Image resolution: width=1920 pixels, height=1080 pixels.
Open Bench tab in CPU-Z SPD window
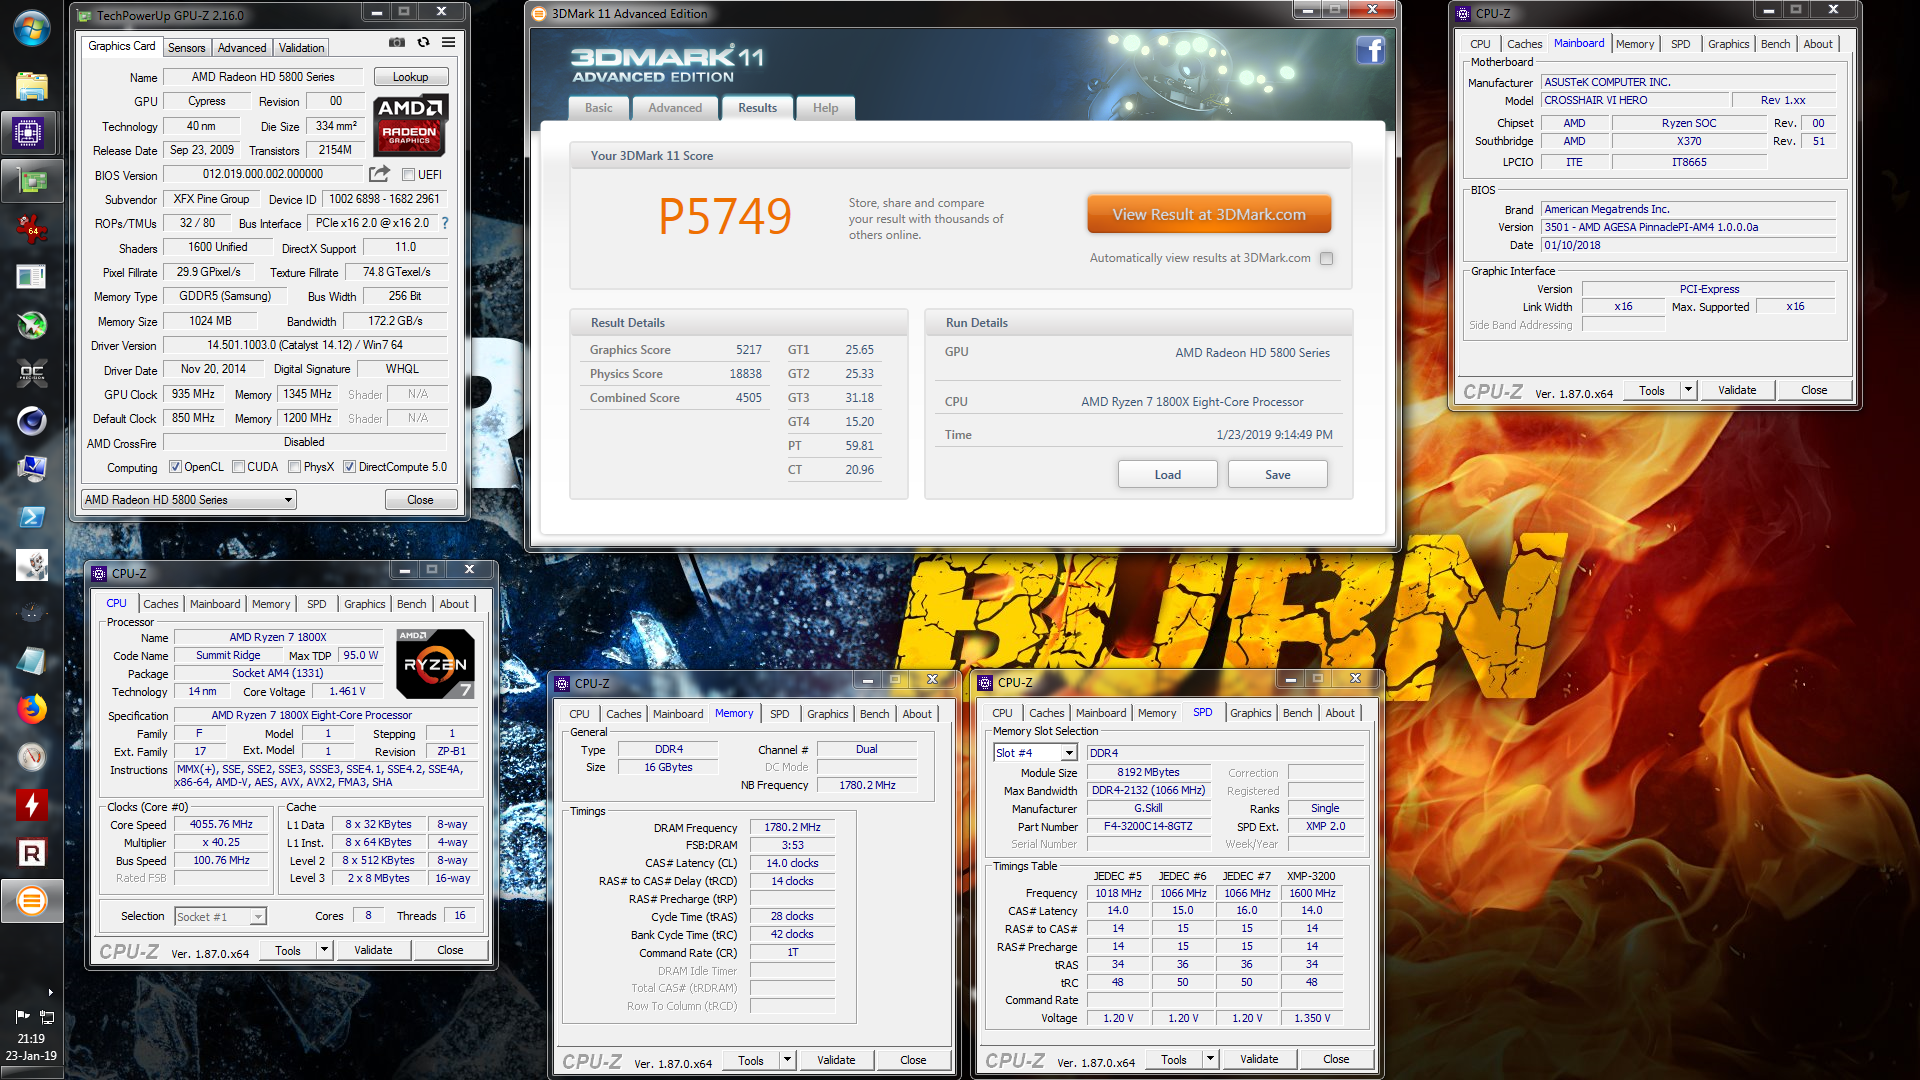pyautogui.click(x=1297, y=713)
